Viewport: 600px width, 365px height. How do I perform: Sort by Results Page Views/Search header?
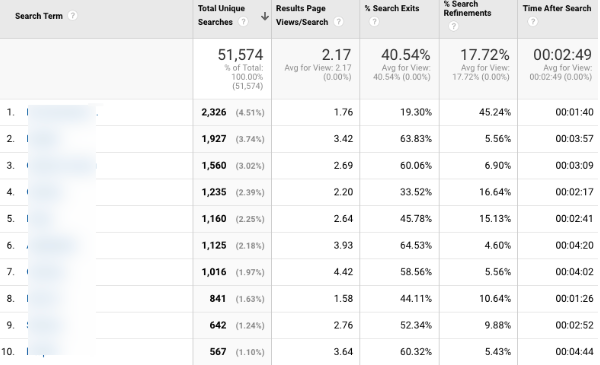coord(302,15)
